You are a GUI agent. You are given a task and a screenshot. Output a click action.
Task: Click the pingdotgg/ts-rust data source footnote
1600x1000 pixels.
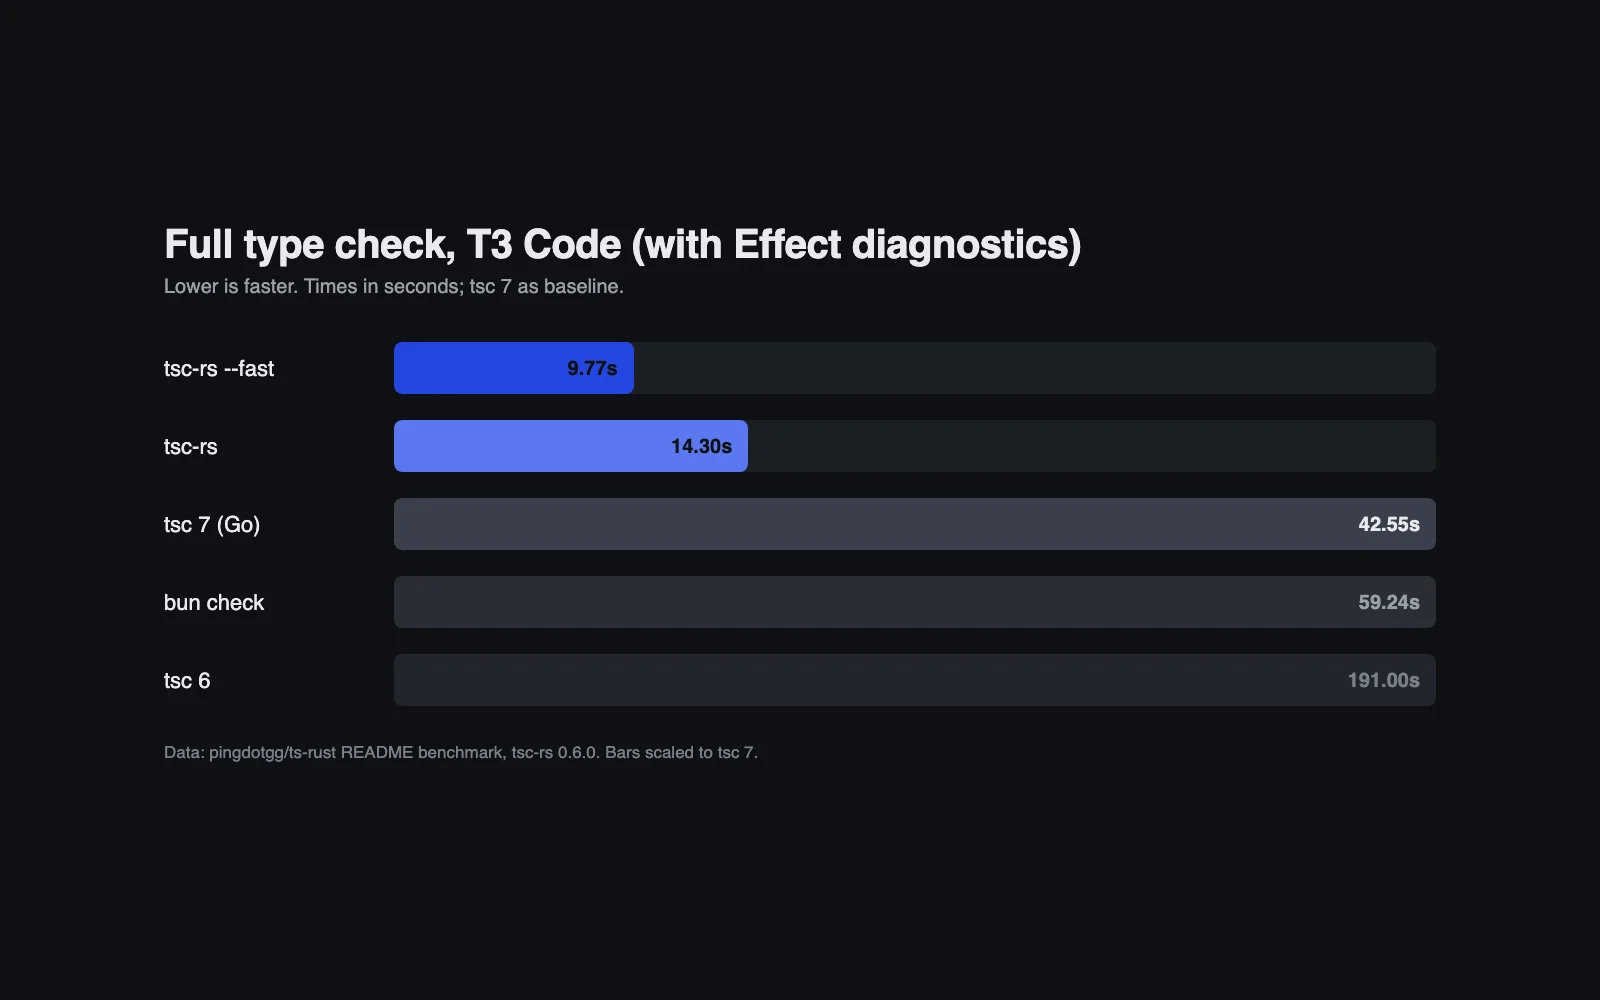coord(461,752)
